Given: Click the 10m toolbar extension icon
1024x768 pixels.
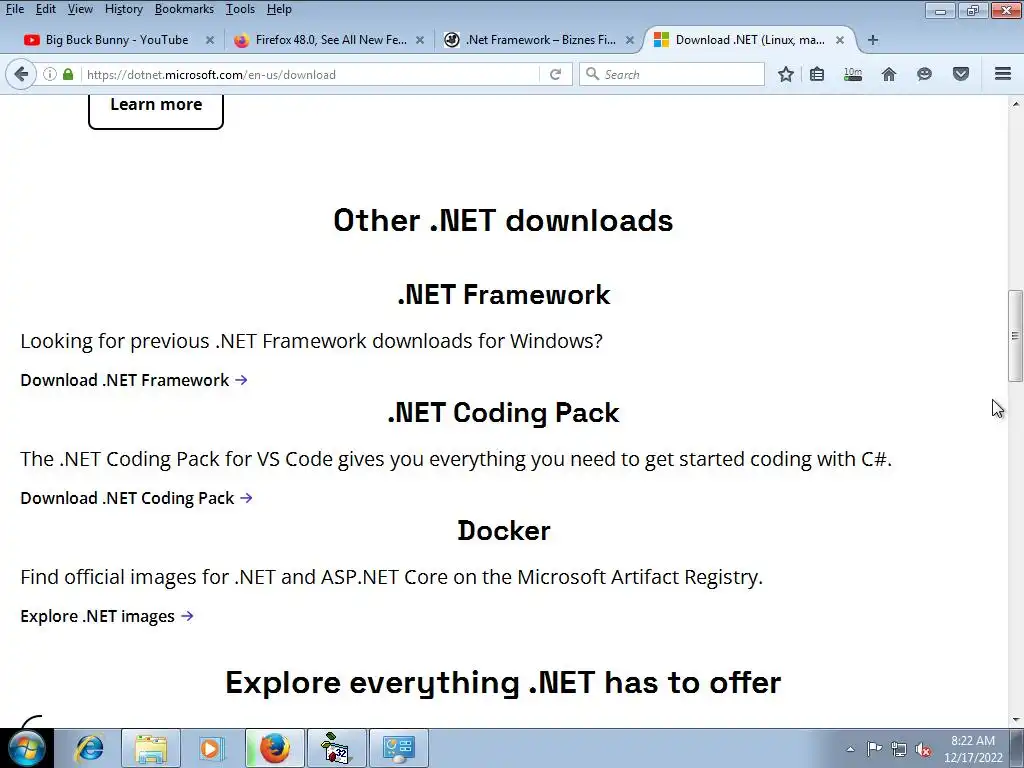Looking at the screenshot, I should click(x=853, y=74).
